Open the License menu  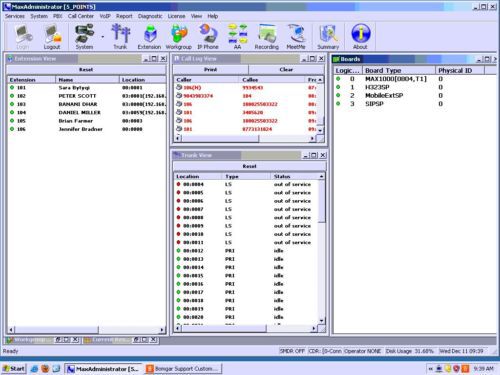[x=176, y=16]
